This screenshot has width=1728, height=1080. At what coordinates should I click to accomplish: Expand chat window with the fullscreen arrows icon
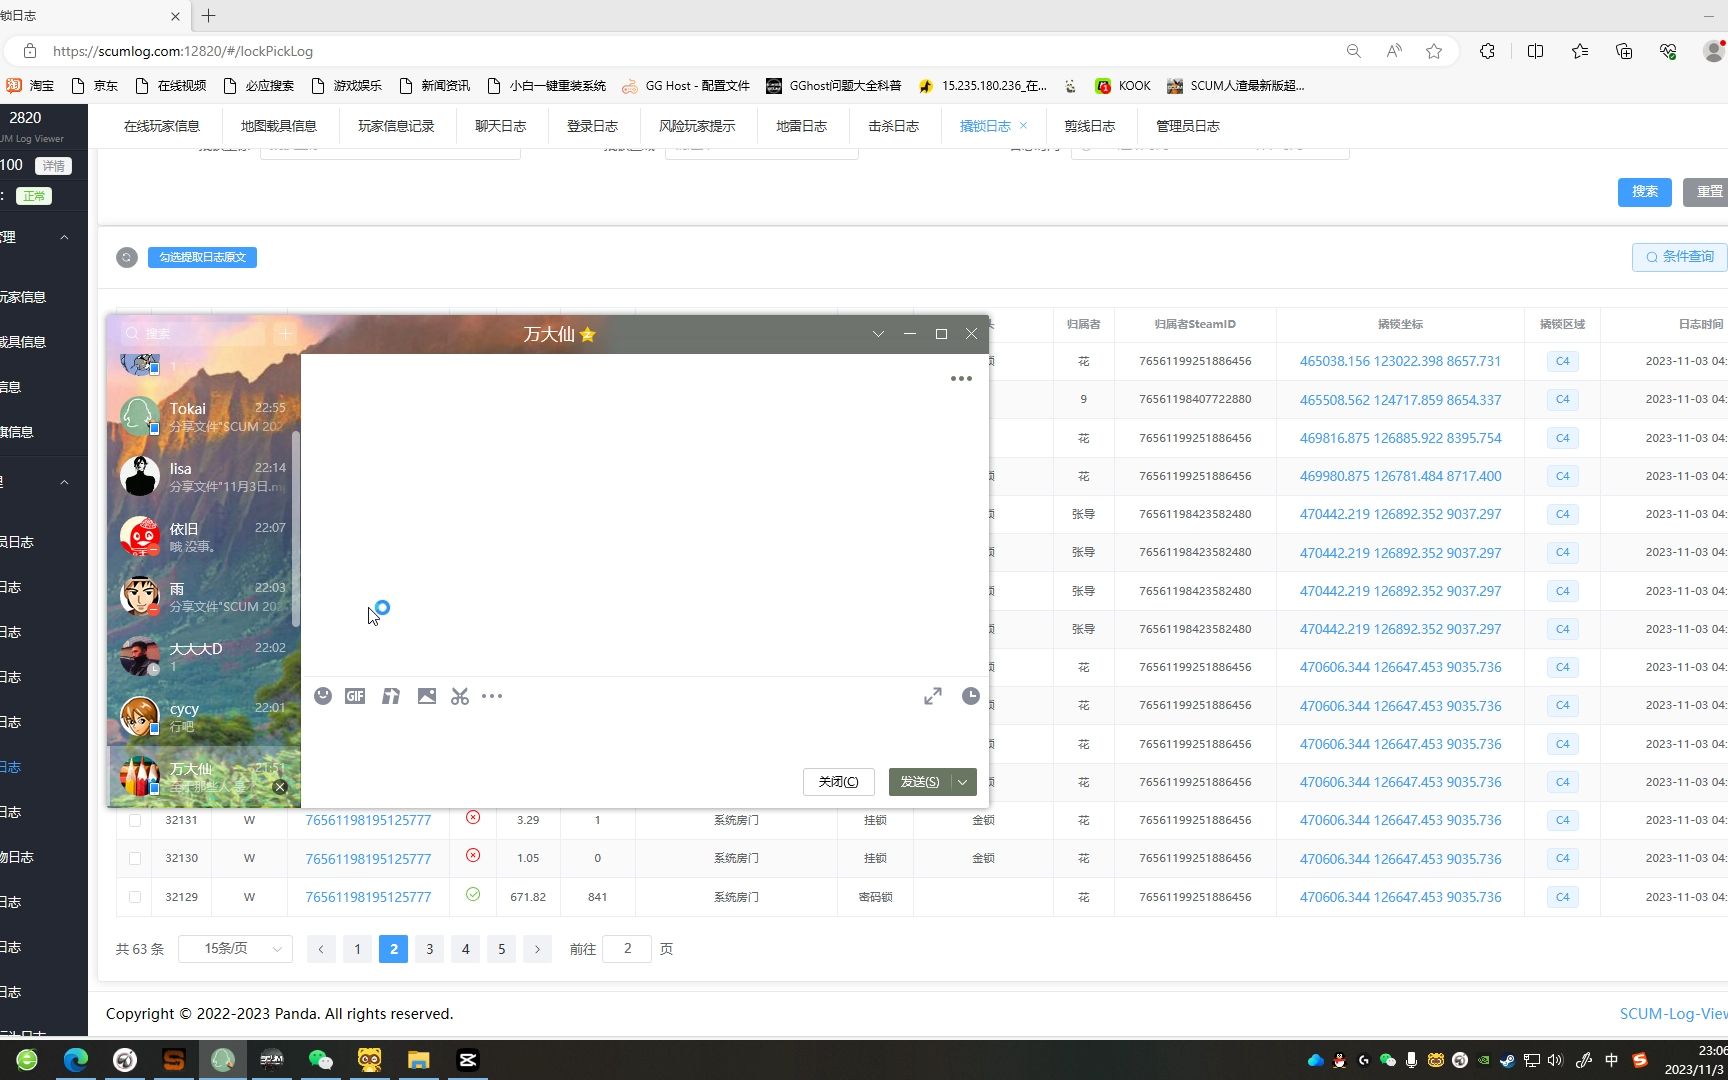[x=932, y=696]
